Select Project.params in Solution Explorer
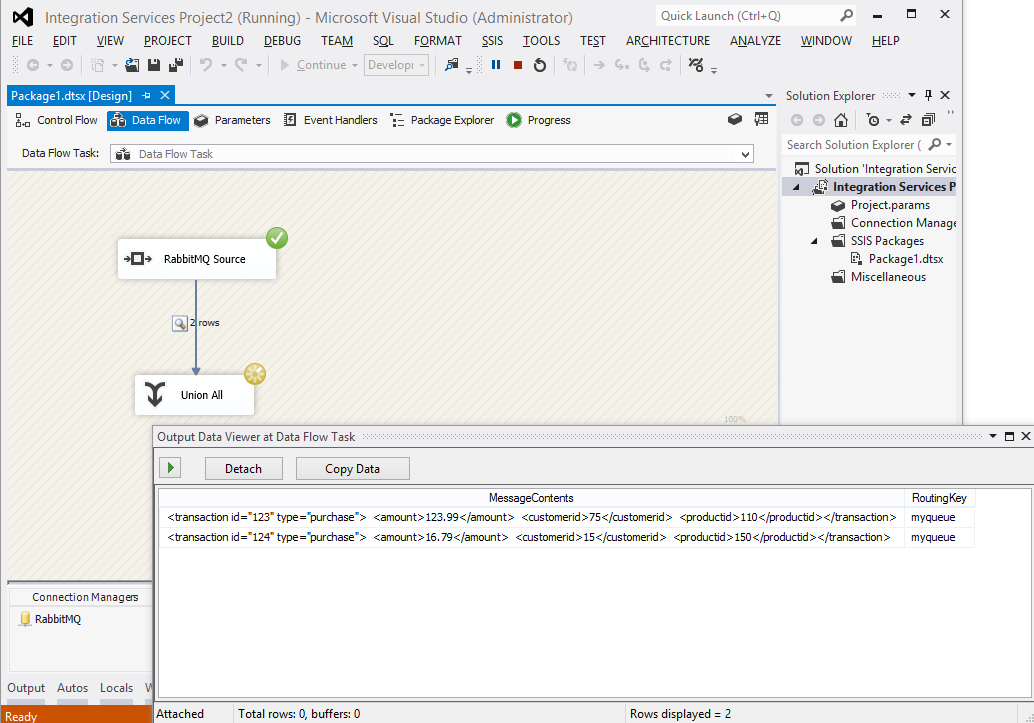 pos(890,205)
